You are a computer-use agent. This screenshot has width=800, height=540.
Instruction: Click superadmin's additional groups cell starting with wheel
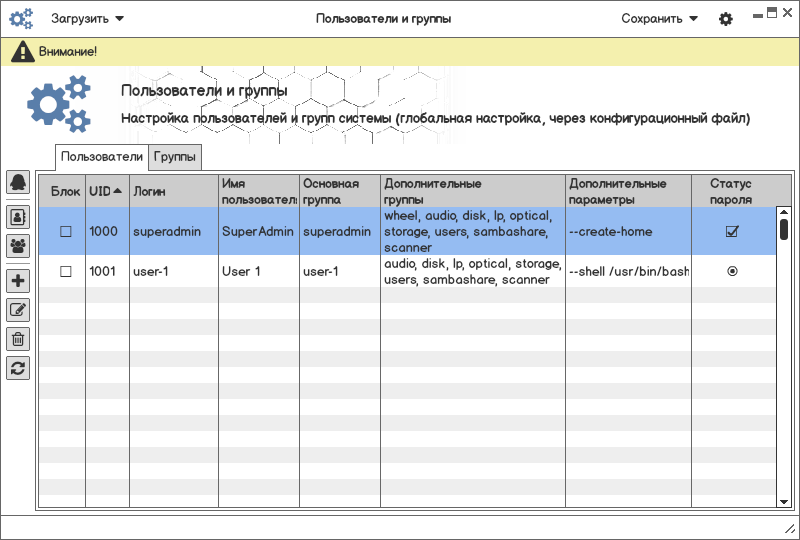(473, 231)
